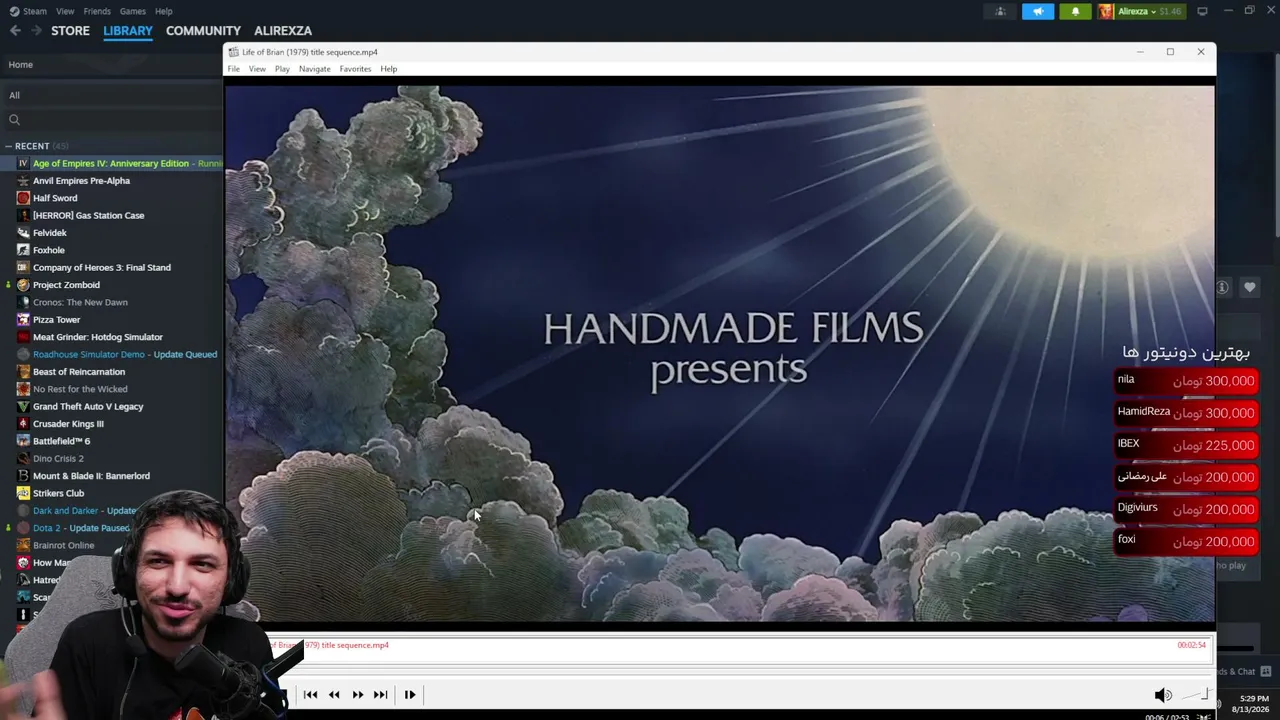
Task: Click the library search magnifier icon
Action: click(x=14, y=120)
